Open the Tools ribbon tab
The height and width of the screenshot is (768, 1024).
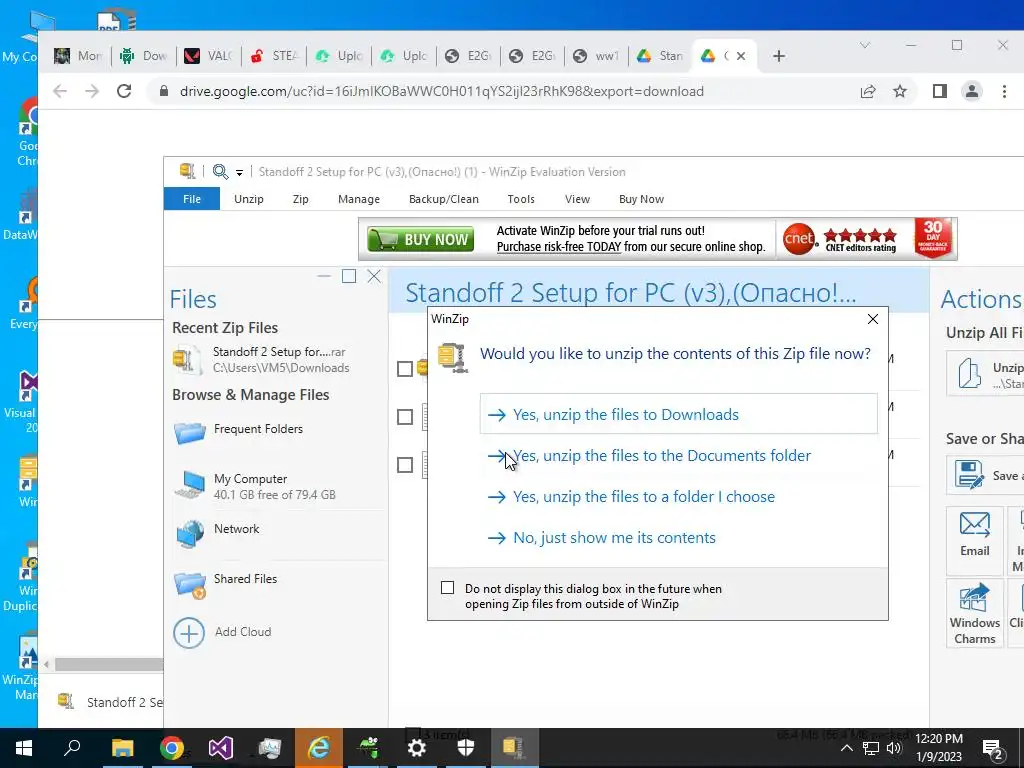(520, 199)
